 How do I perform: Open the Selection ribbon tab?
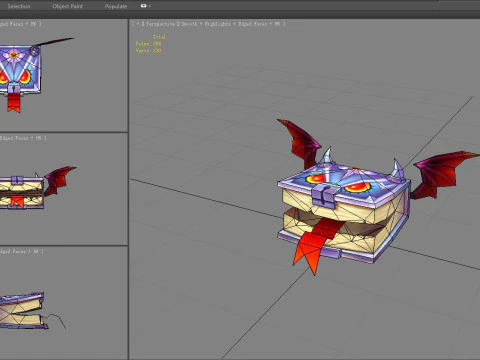click(x=19, y=6)
